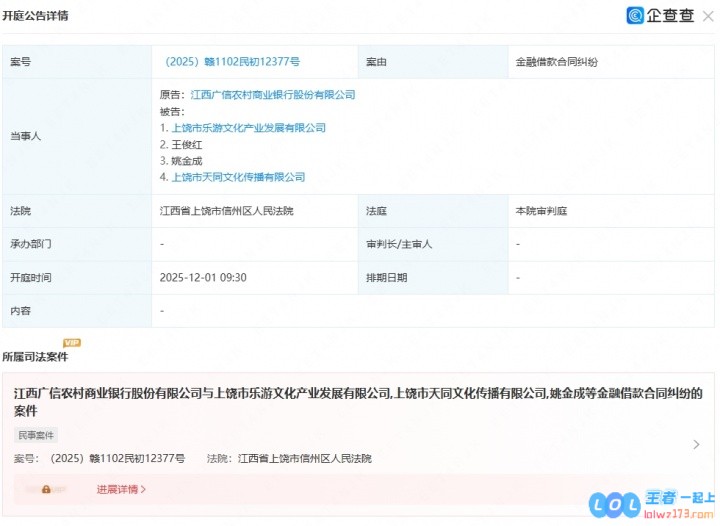Close the 开庭公告详情 dialog with X

tap(708, 17)
